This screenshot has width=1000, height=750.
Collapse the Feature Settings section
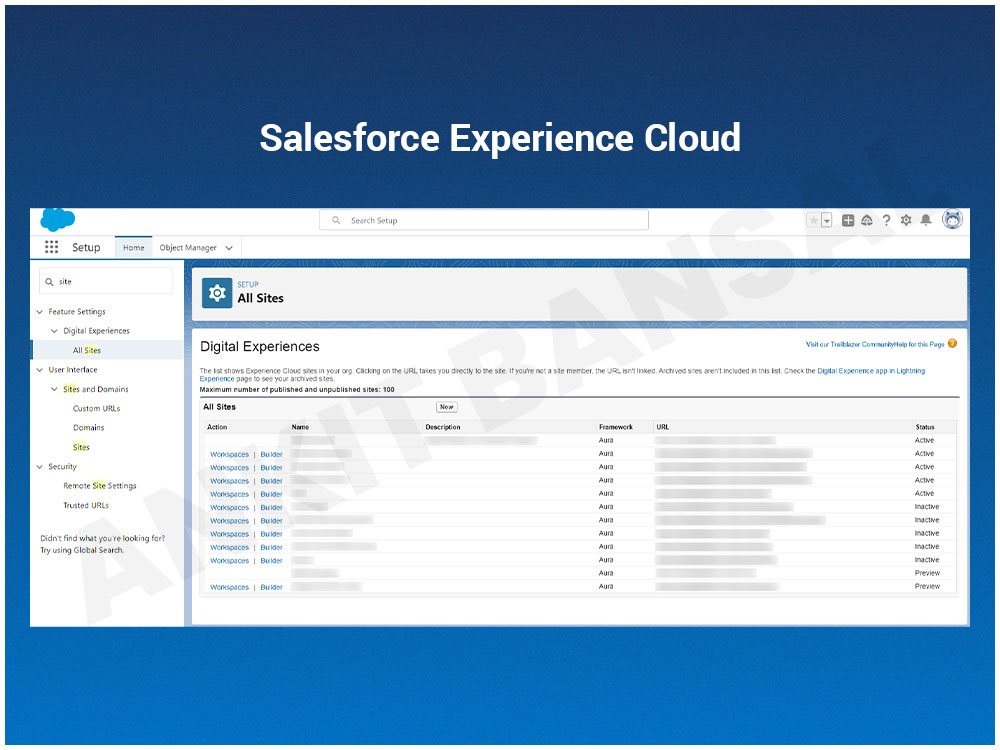40,312
